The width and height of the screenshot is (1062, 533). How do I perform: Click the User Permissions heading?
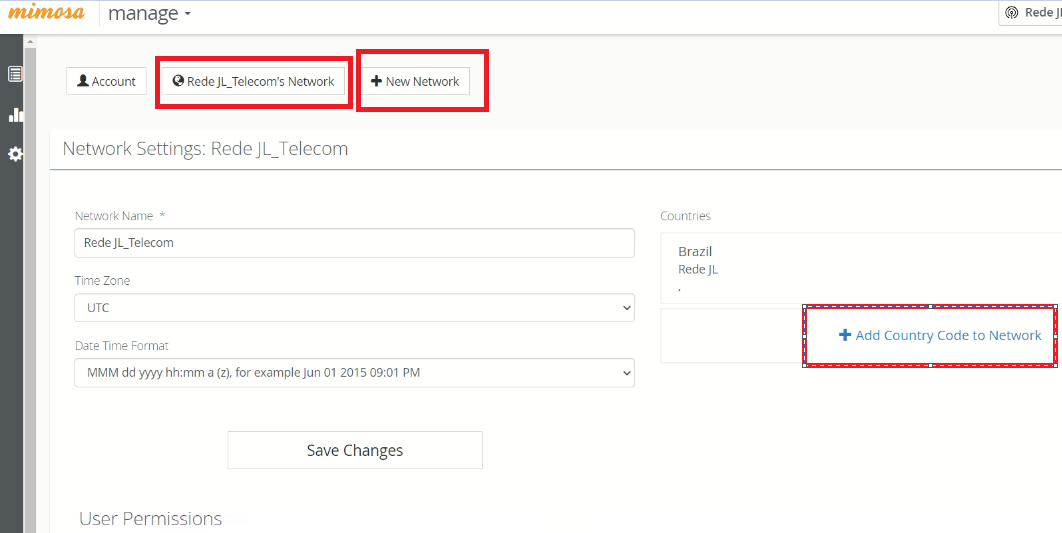(x=150, y=519)
